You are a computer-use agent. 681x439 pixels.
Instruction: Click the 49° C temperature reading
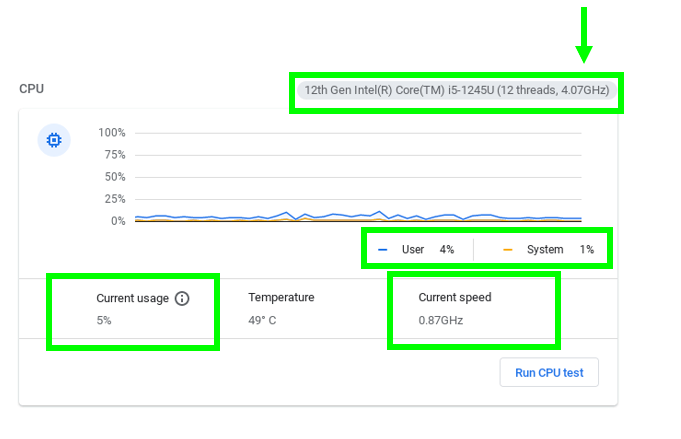pos(262,320)
